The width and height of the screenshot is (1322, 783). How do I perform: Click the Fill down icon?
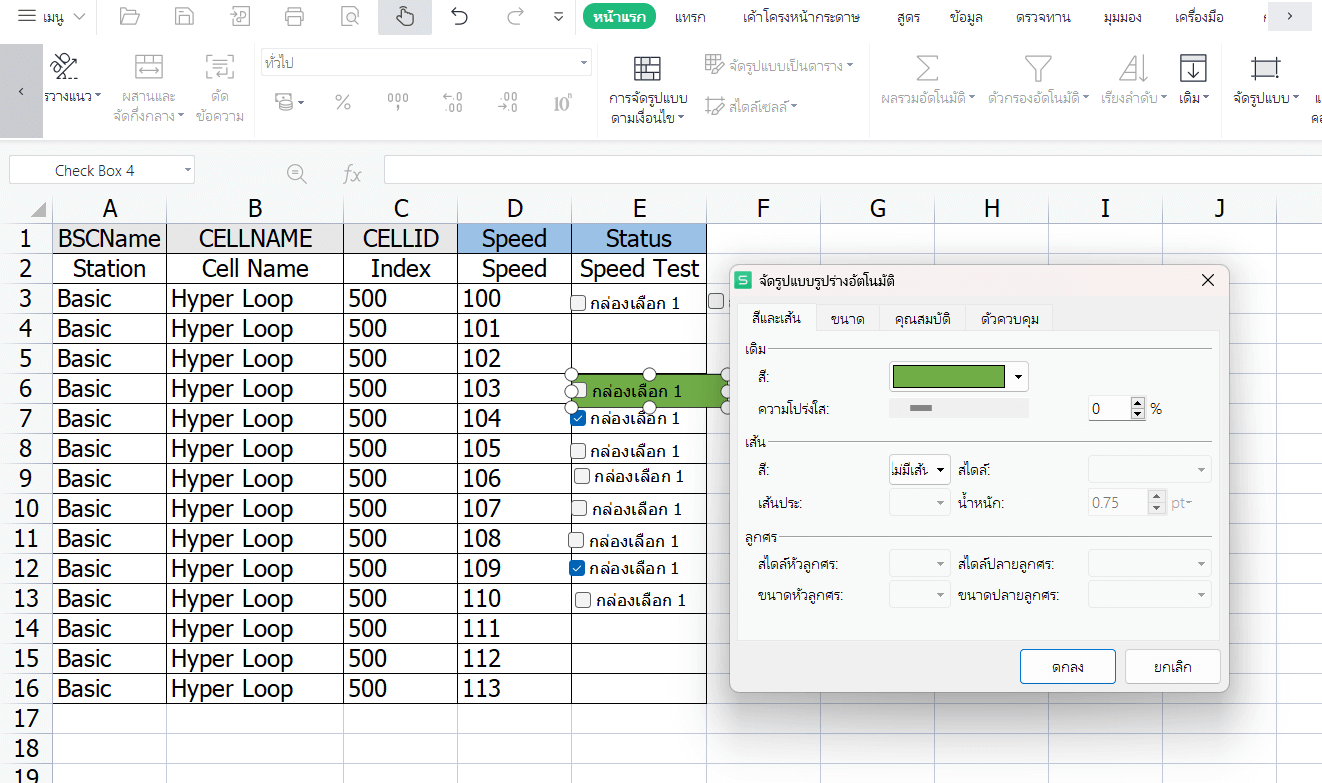tap(1192, 70)
